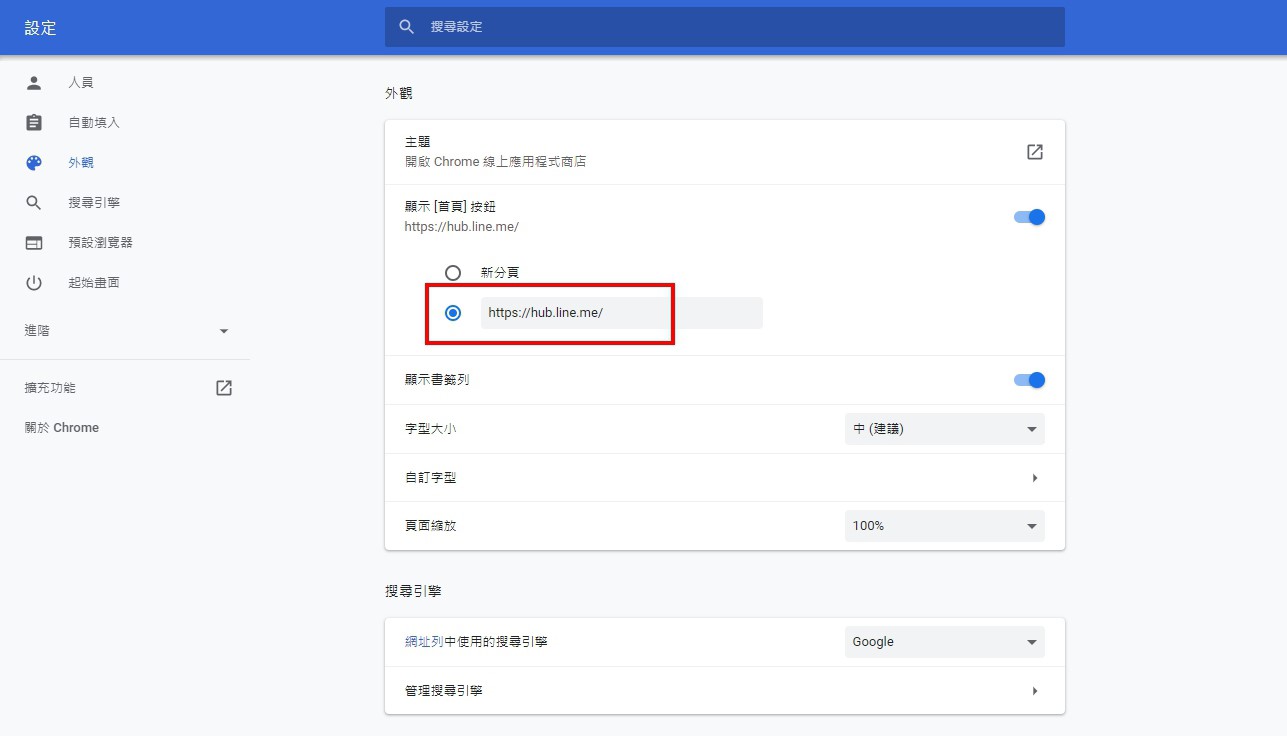Open Chrome web store via 主題 external icon
Image resolution: width=1287 pixels, height=736 pixels.
coord(1035,152)
